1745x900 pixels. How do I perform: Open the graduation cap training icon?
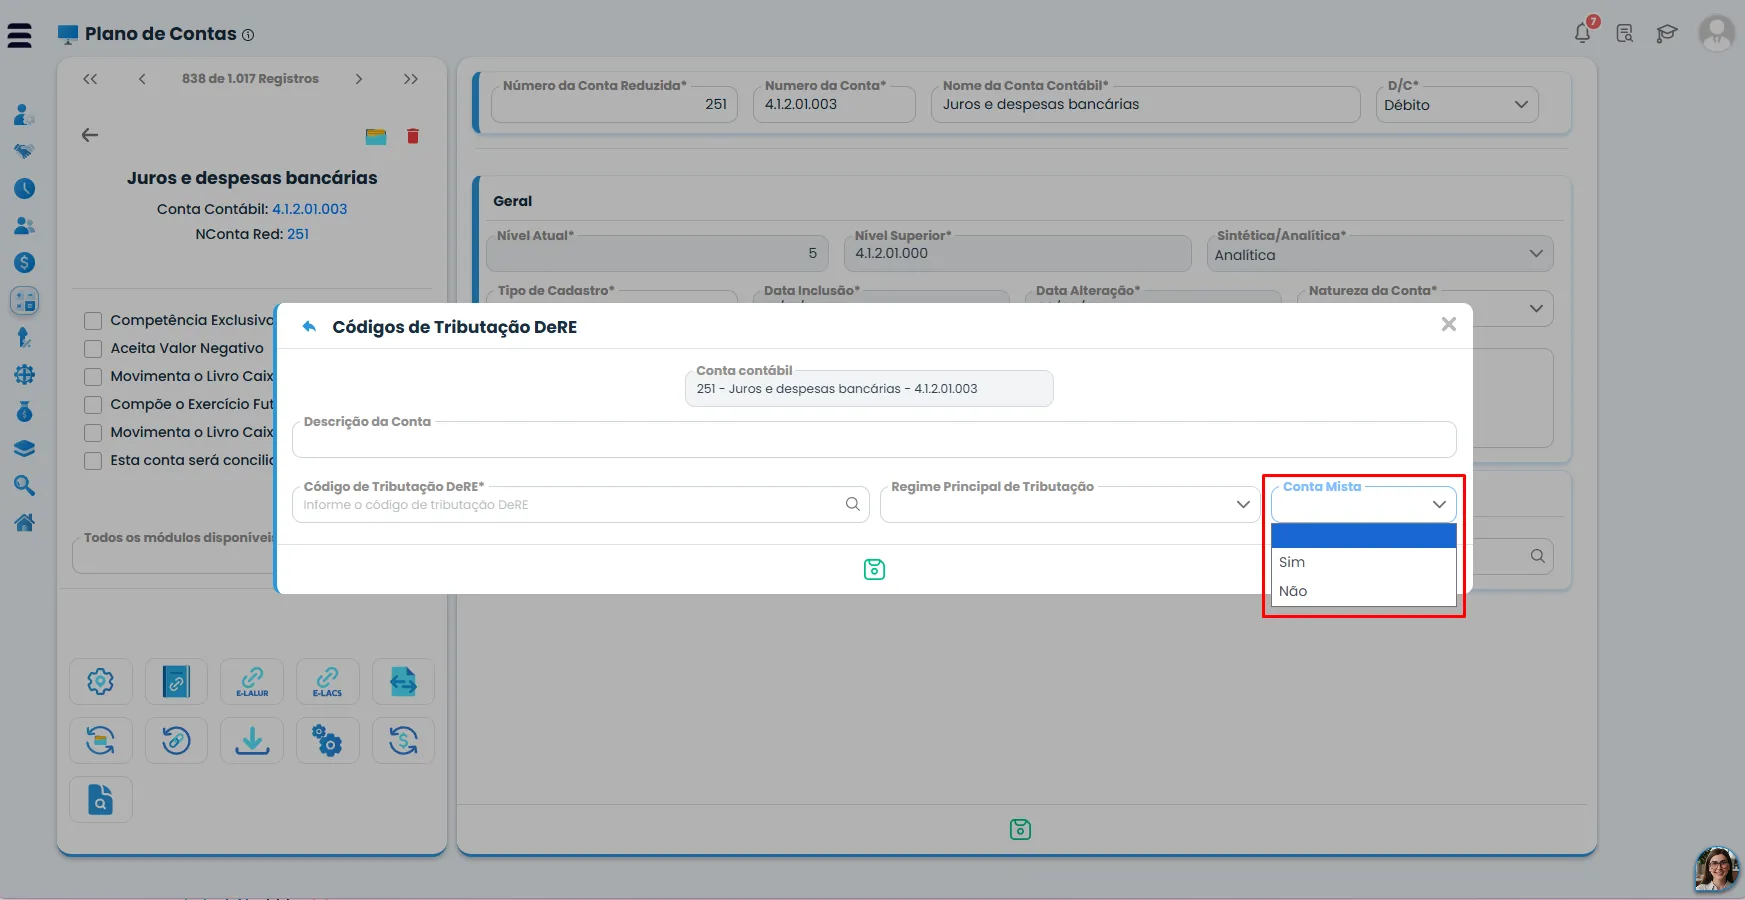[1666, 34]
